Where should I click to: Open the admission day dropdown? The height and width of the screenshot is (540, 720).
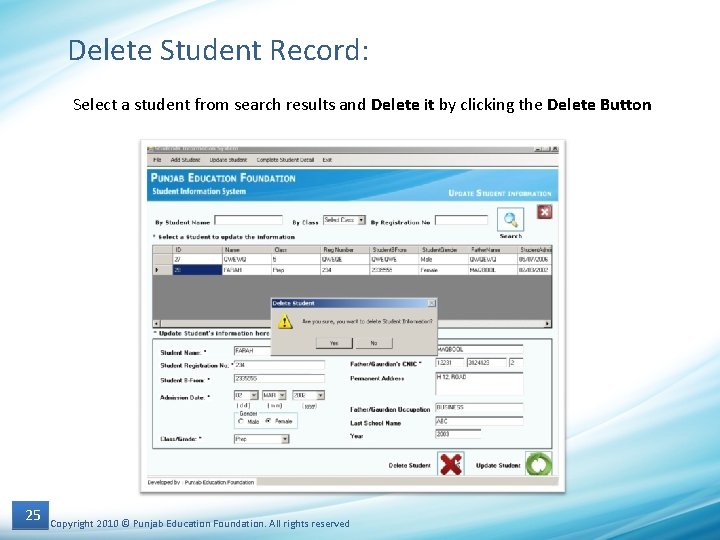click(254, 395)
